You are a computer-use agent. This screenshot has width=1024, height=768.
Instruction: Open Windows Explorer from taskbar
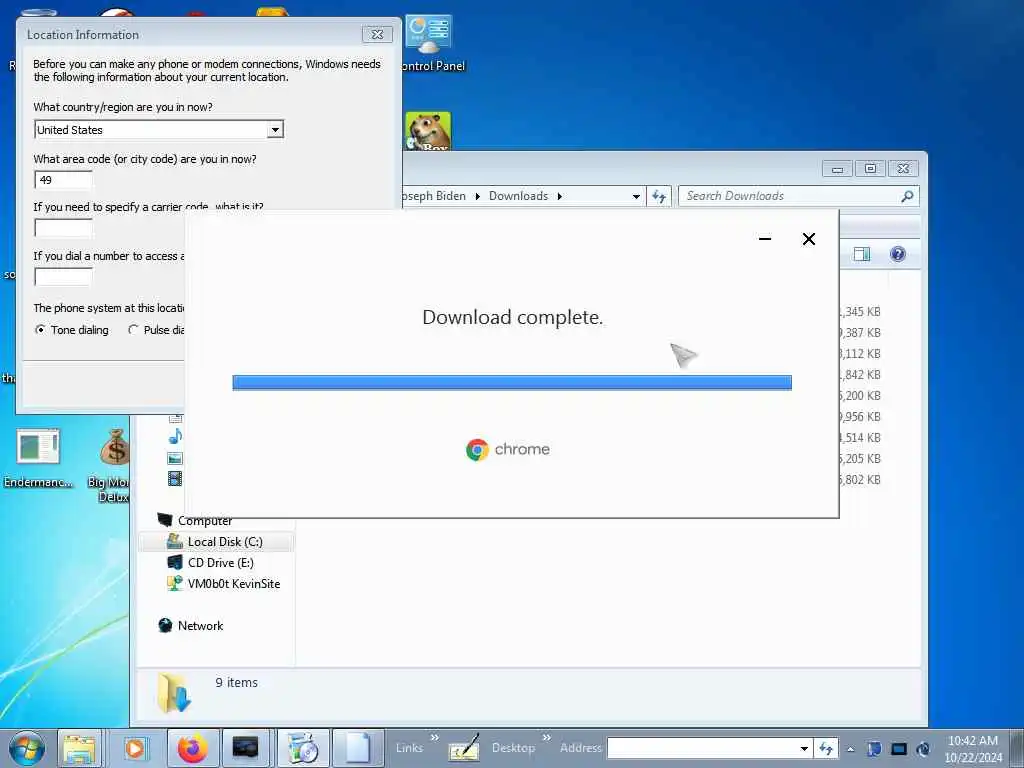pos(80,748)
